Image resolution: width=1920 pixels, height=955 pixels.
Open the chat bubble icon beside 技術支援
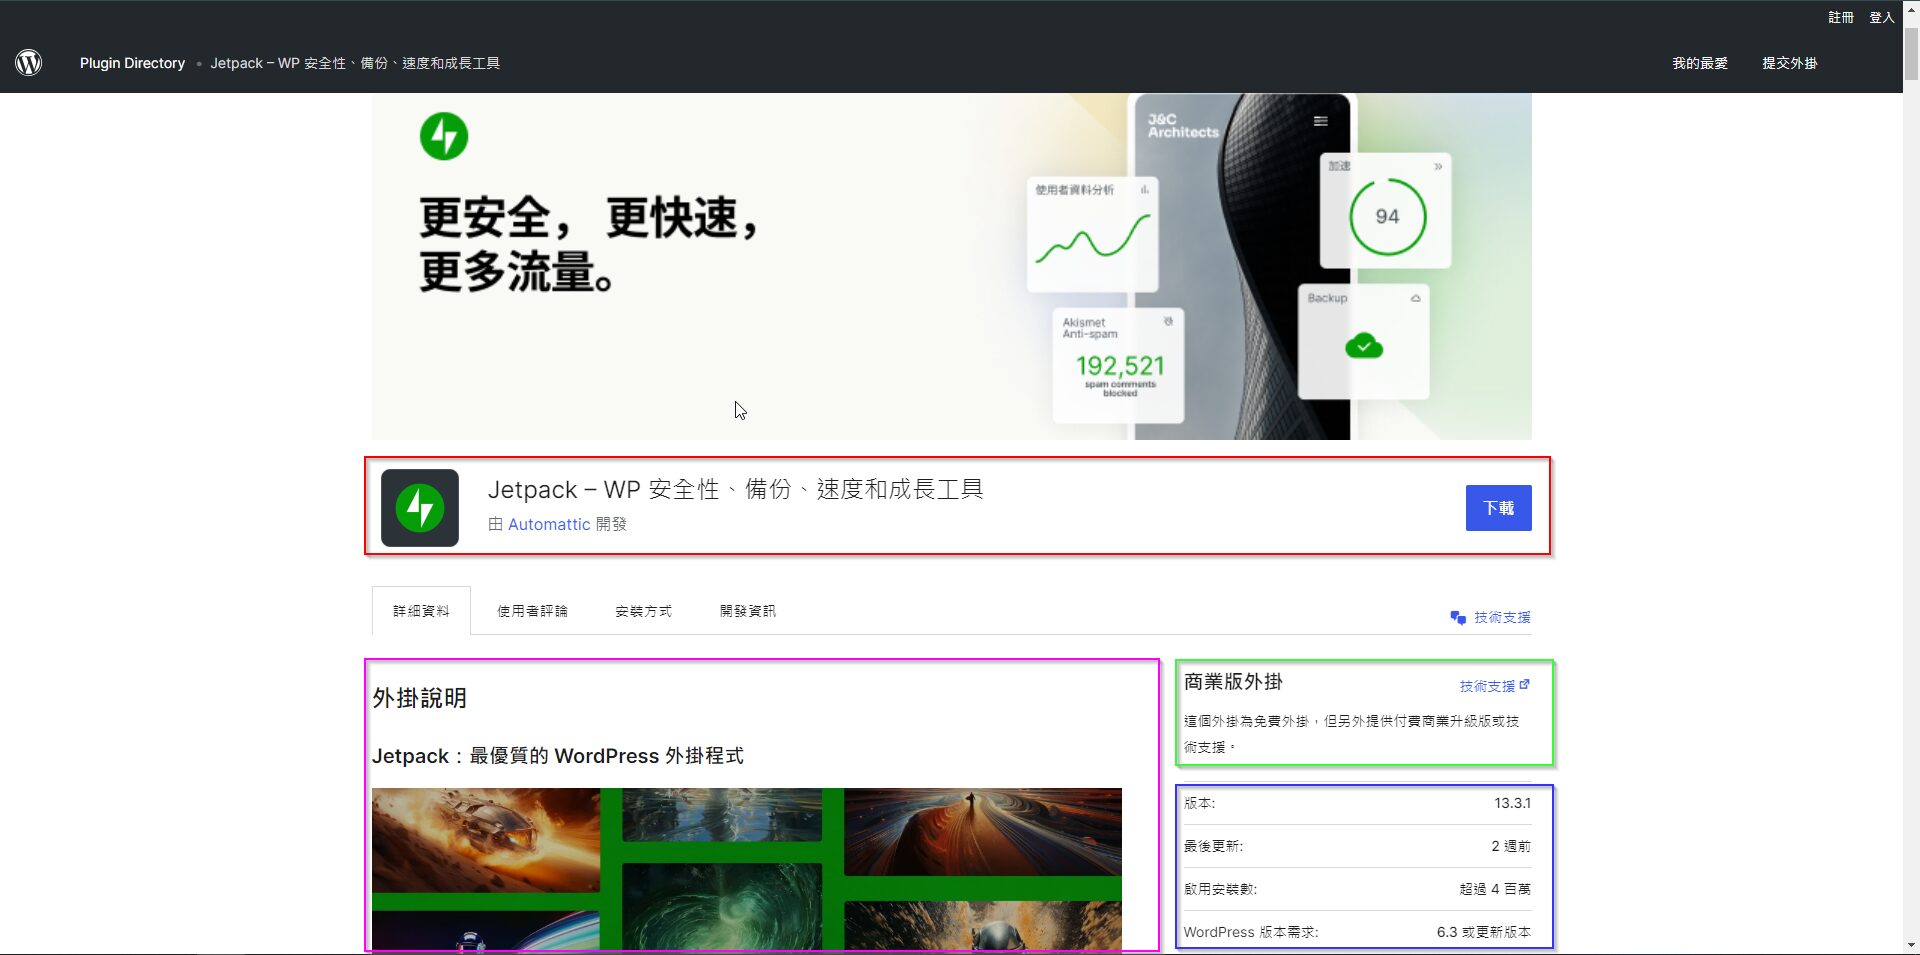point(1458,618)
